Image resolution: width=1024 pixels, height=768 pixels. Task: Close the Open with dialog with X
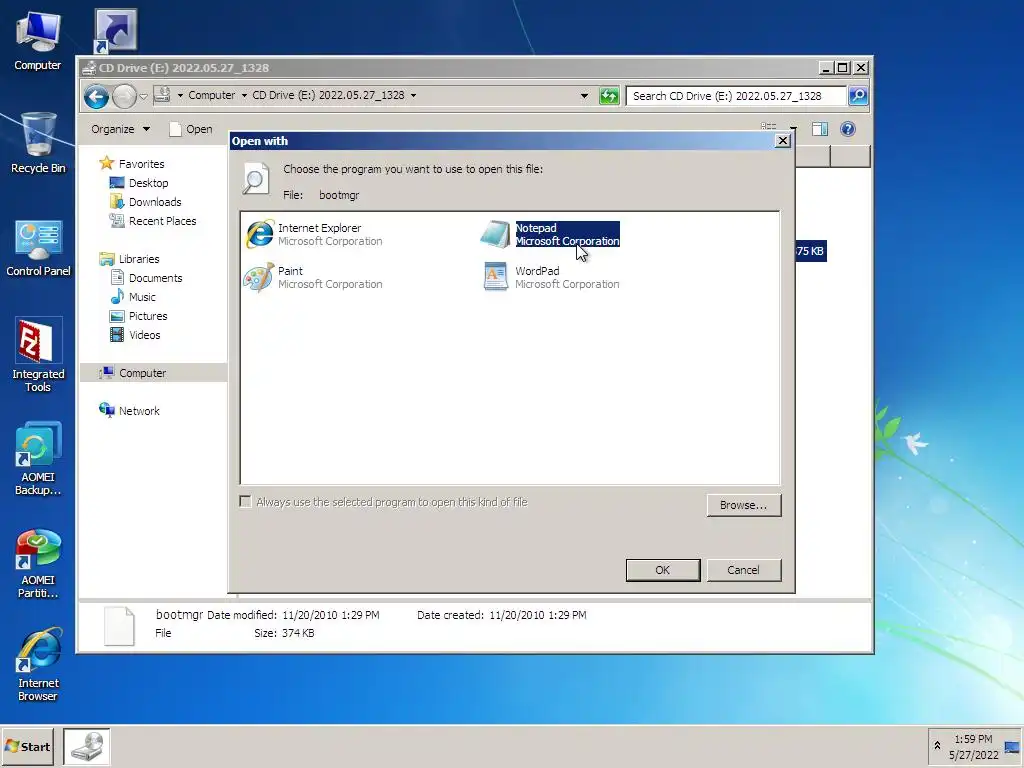tap(782, 141)
